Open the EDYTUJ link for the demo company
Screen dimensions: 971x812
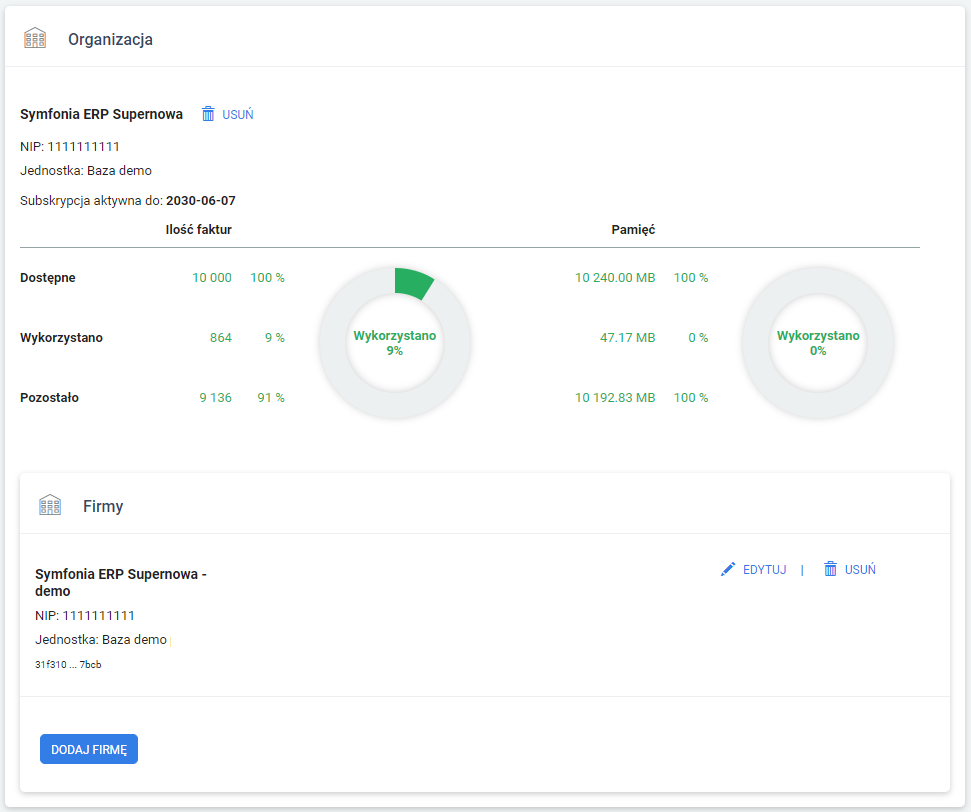[764, 569]
